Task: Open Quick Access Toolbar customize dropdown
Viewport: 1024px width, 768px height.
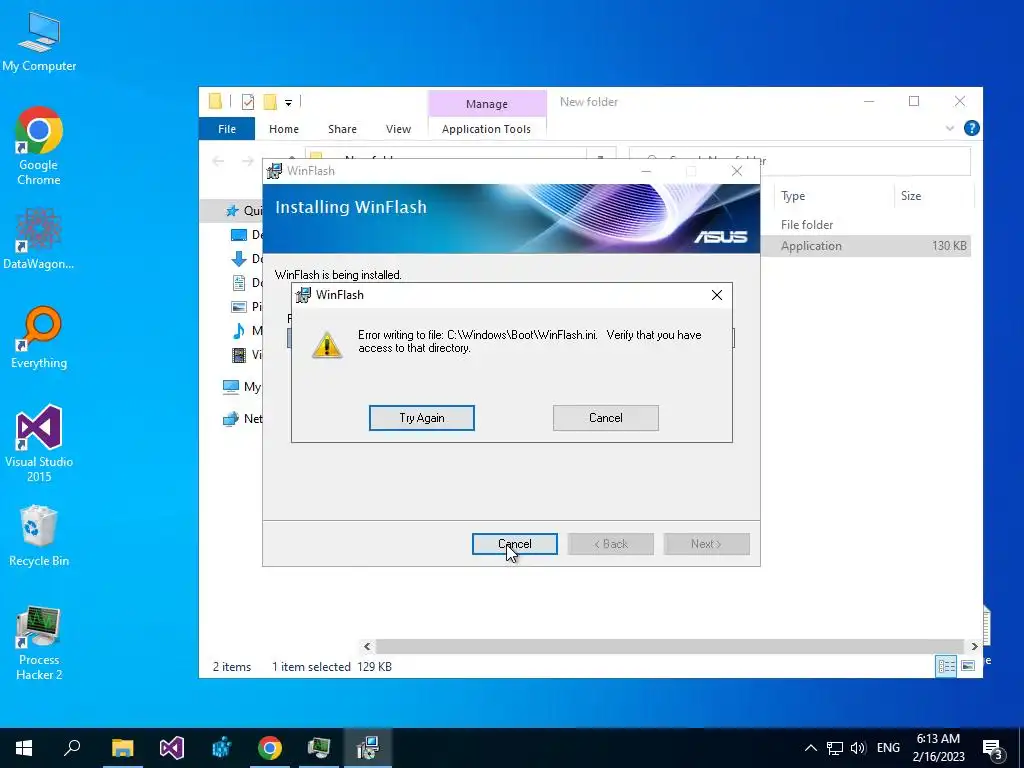Action: [288, 102]
